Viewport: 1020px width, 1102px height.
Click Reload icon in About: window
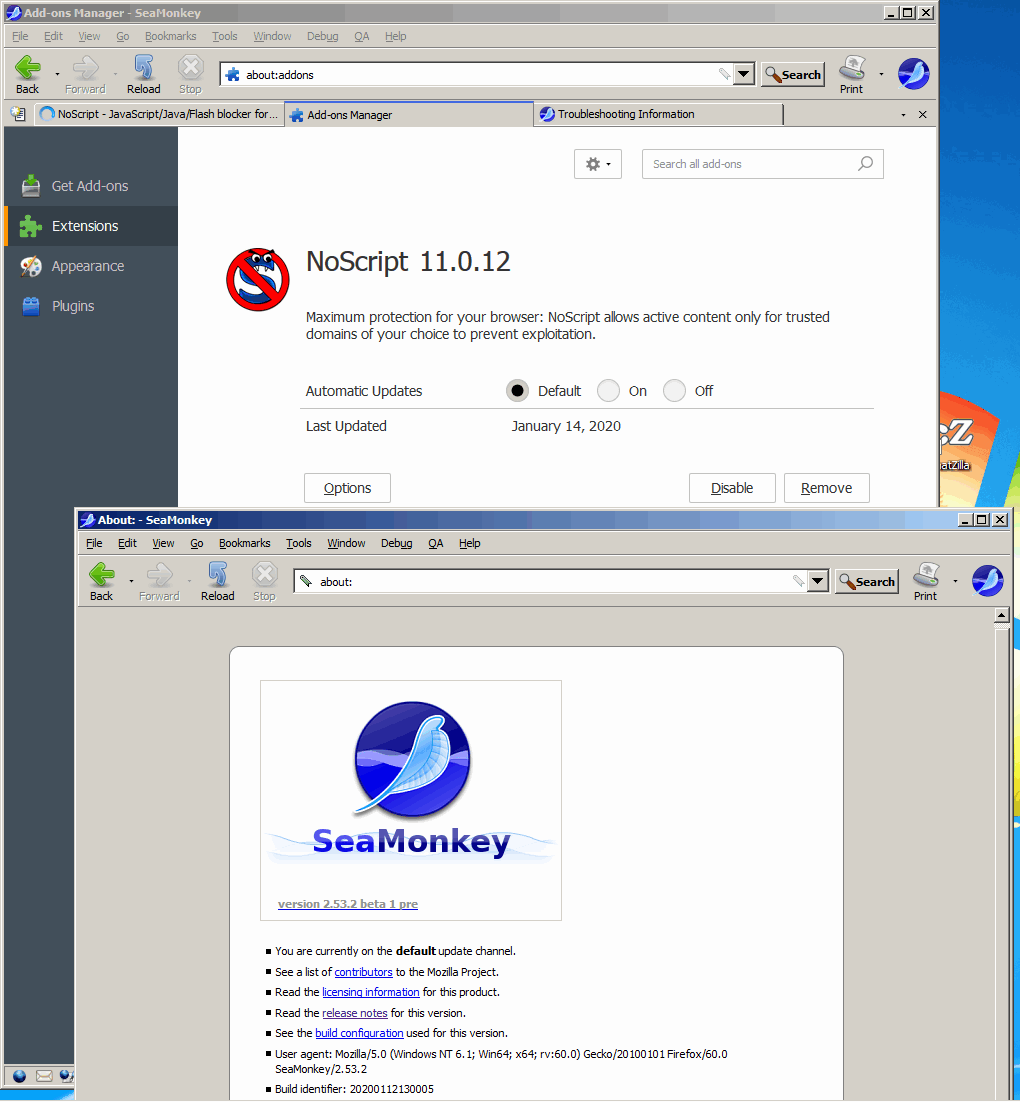coord(217,575)
